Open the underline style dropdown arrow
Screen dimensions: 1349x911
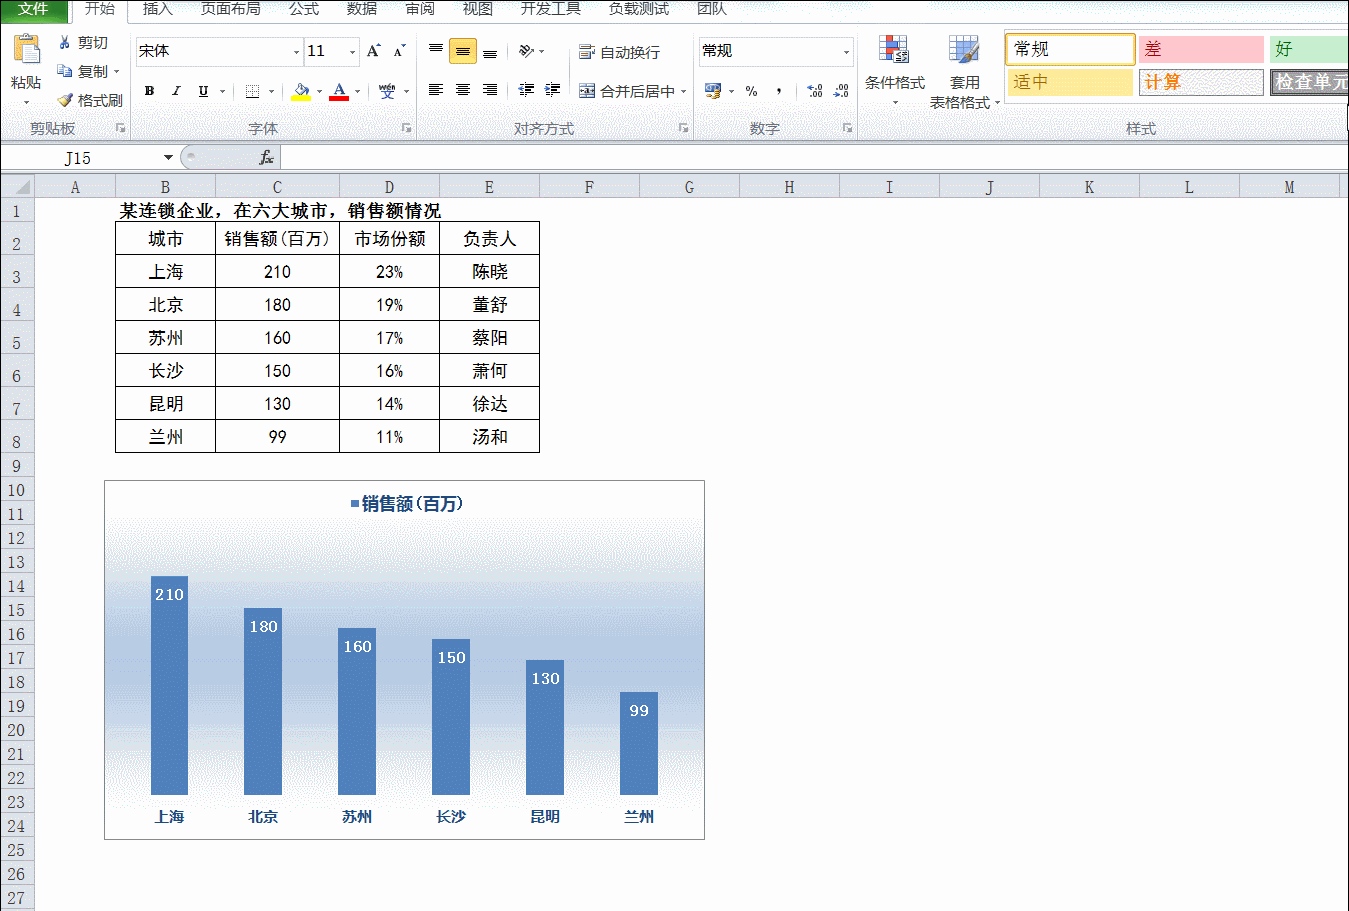click(222, 91)
